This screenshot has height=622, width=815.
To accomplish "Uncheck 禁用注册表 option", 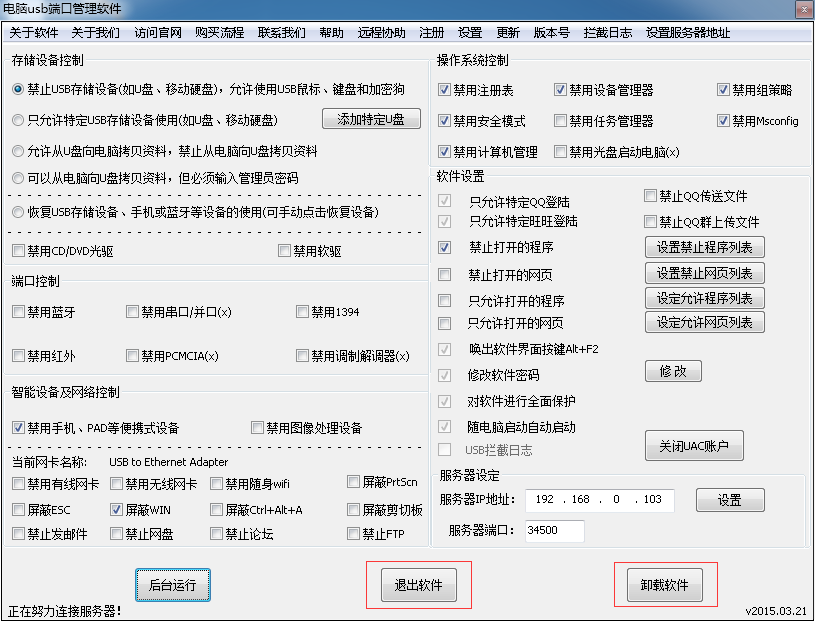I will point(444,90).
